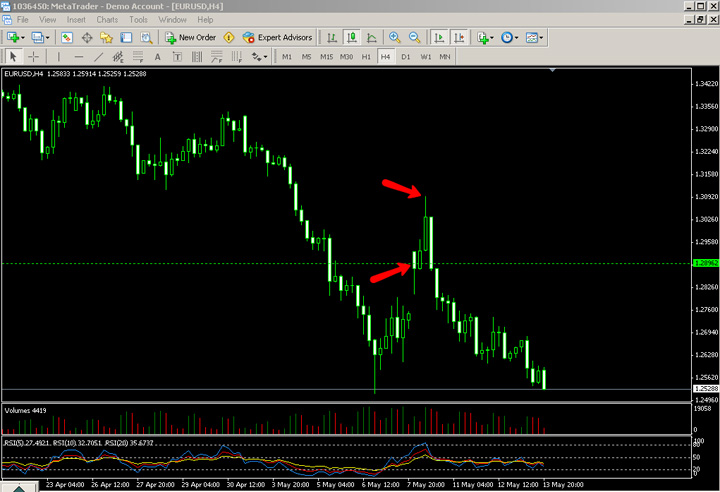
Task: Click the RSI indicator values label
Action: [79, 443]
